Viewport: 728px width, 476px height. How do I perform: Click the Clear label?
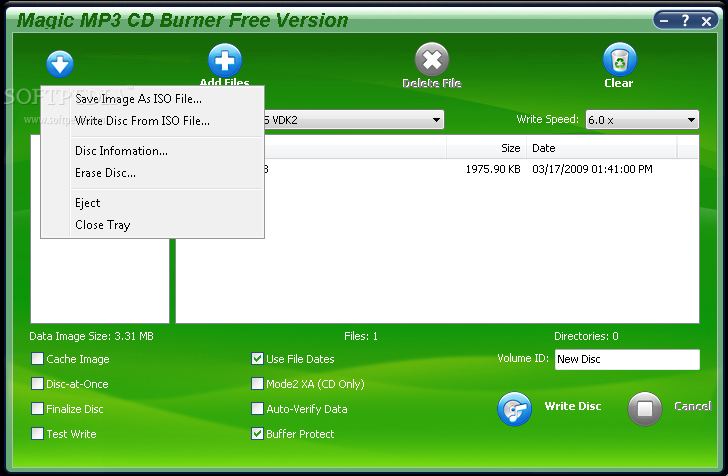[619, 83]
